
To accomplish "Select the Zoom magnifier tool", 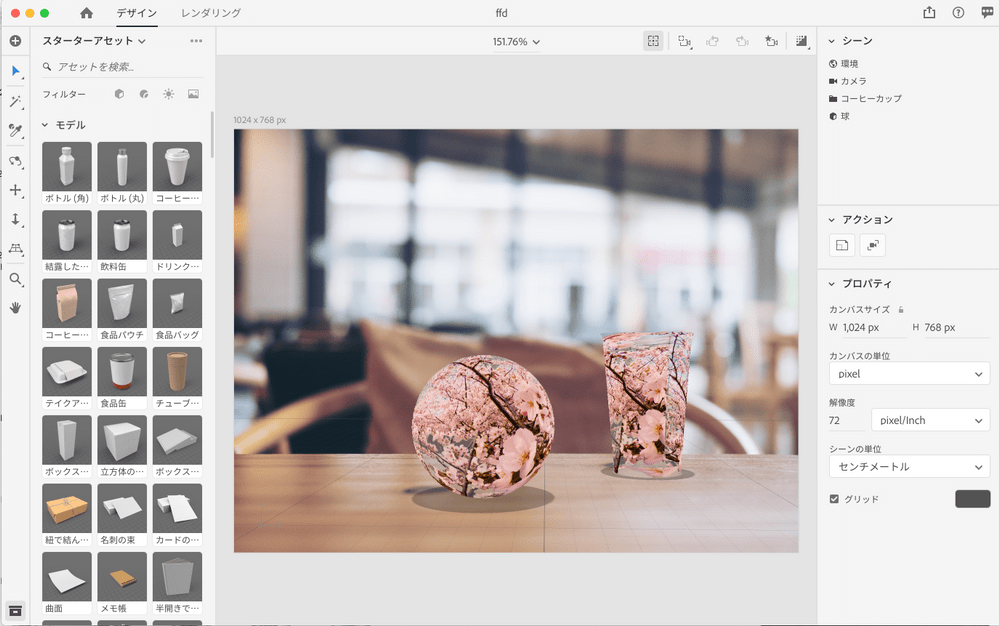I will click(x=15, y=279).
